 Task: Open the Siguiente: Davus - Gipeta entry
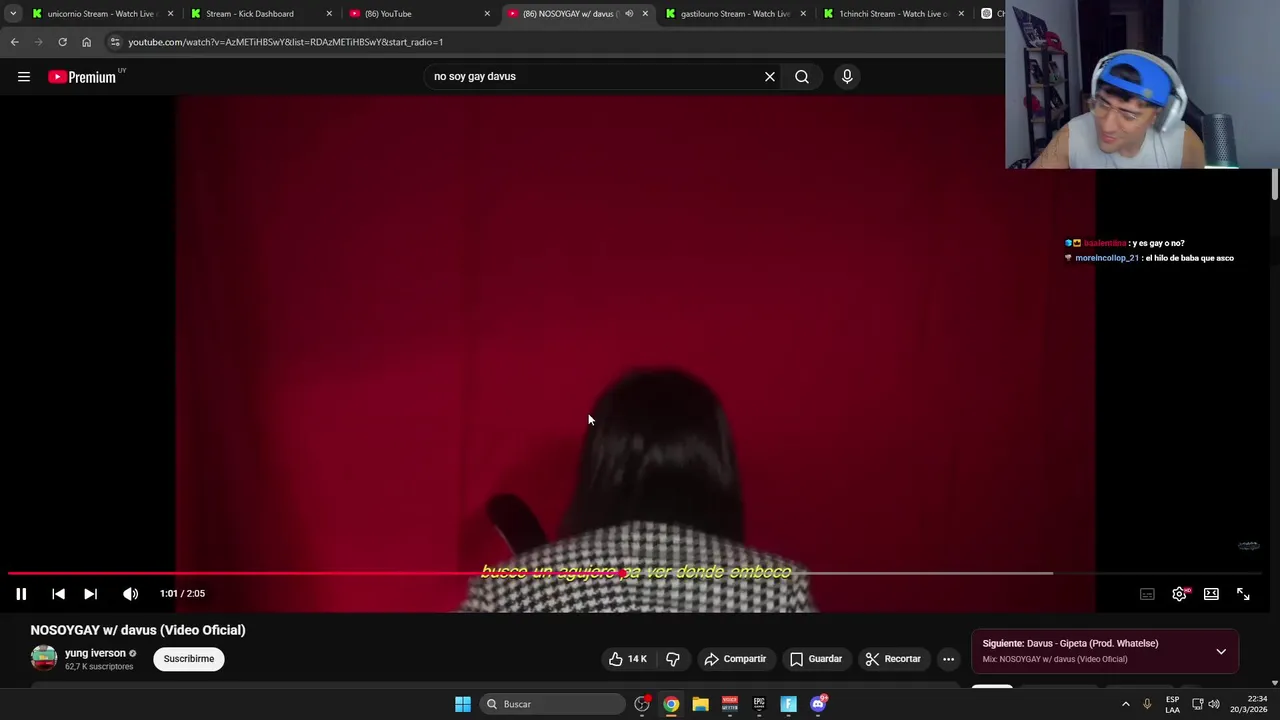coord(1070,644)
